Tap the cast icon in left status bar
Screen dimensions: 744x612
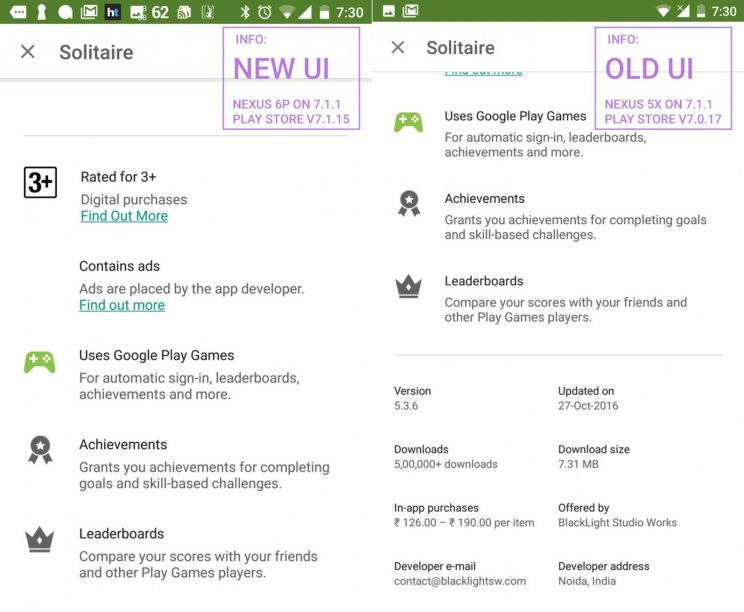tap(184, 12)
